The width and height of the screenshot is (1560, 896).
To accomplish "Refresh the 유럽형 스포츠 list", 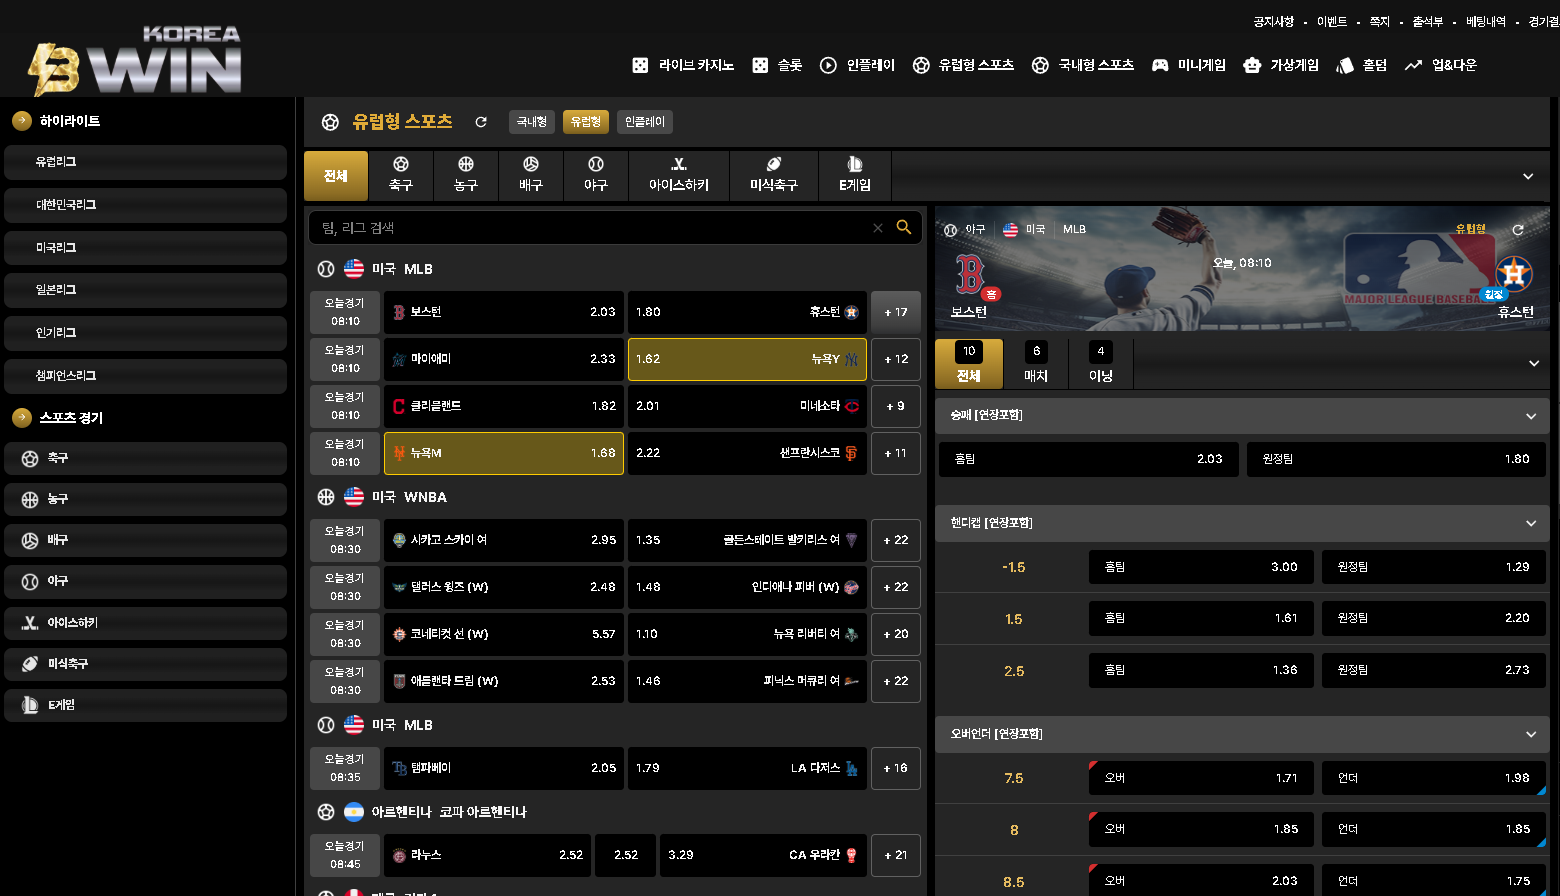I will point(481,122).
